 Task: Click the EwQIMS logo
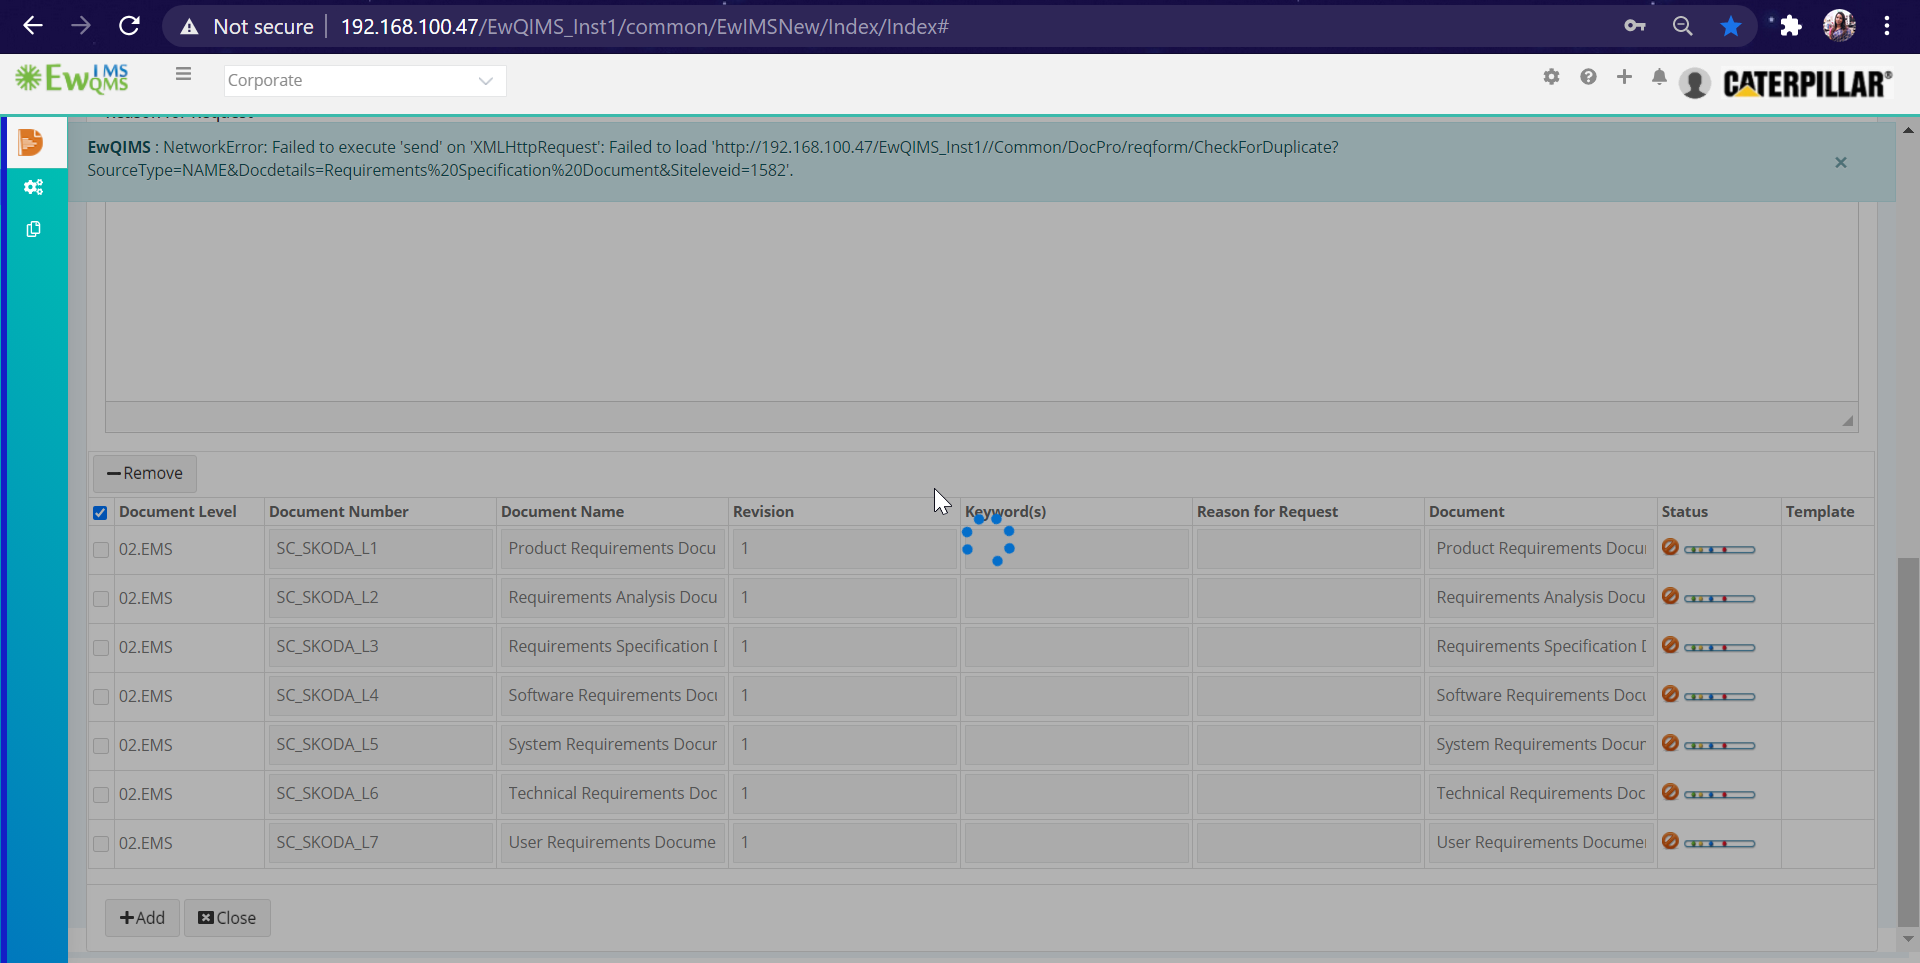pyautogui.click(x=72, y=78)
